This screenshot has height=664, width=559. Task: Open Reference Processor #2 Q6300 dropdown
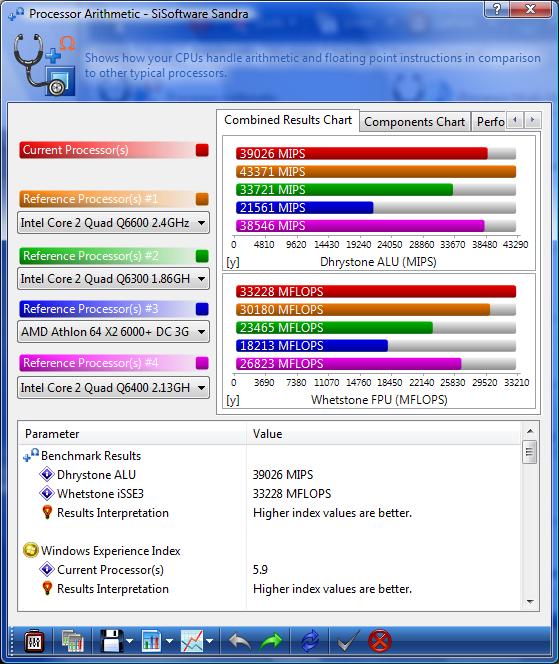[113, 279]
